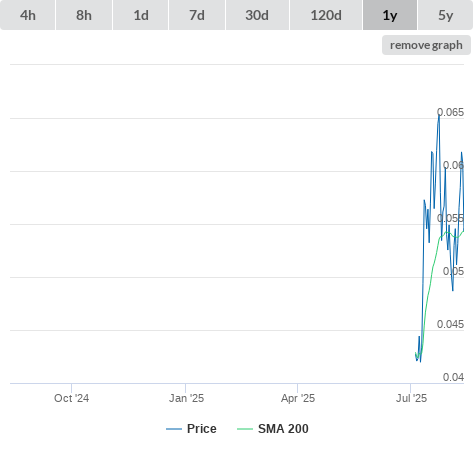The image size is (474, 455).
Task: Click the 0.04 y-axis label
Action: [x=453, y=377]
